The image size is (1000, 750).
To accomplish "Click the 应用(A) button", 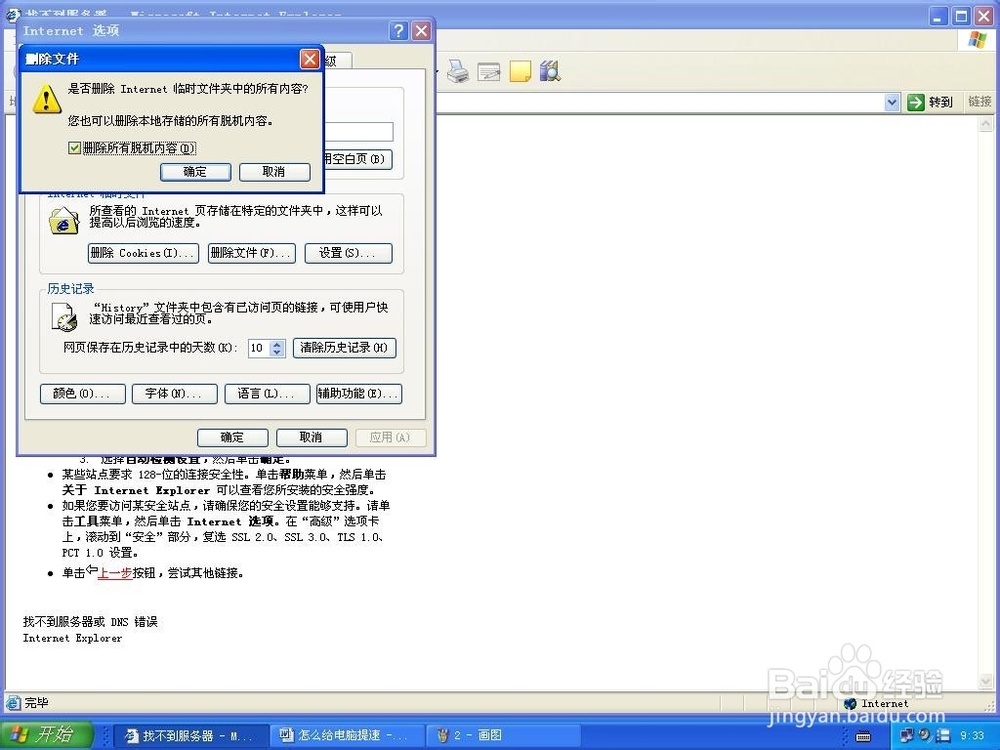I will pyautogui.click(x=390, y=438).
